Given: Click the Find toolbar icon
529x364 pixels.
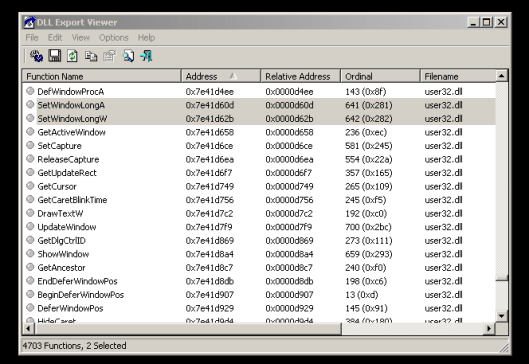Looking at the screenshot, I should click(x=128, y=56).
